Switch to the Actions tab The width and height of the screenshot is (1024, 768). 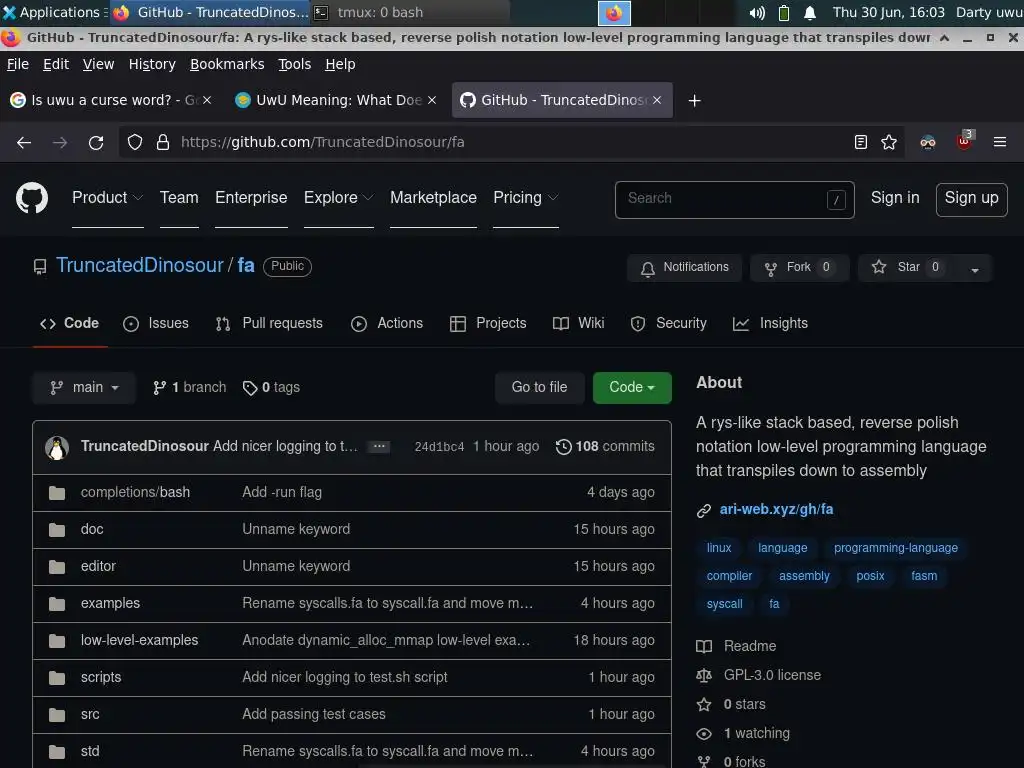pos(387,323)
